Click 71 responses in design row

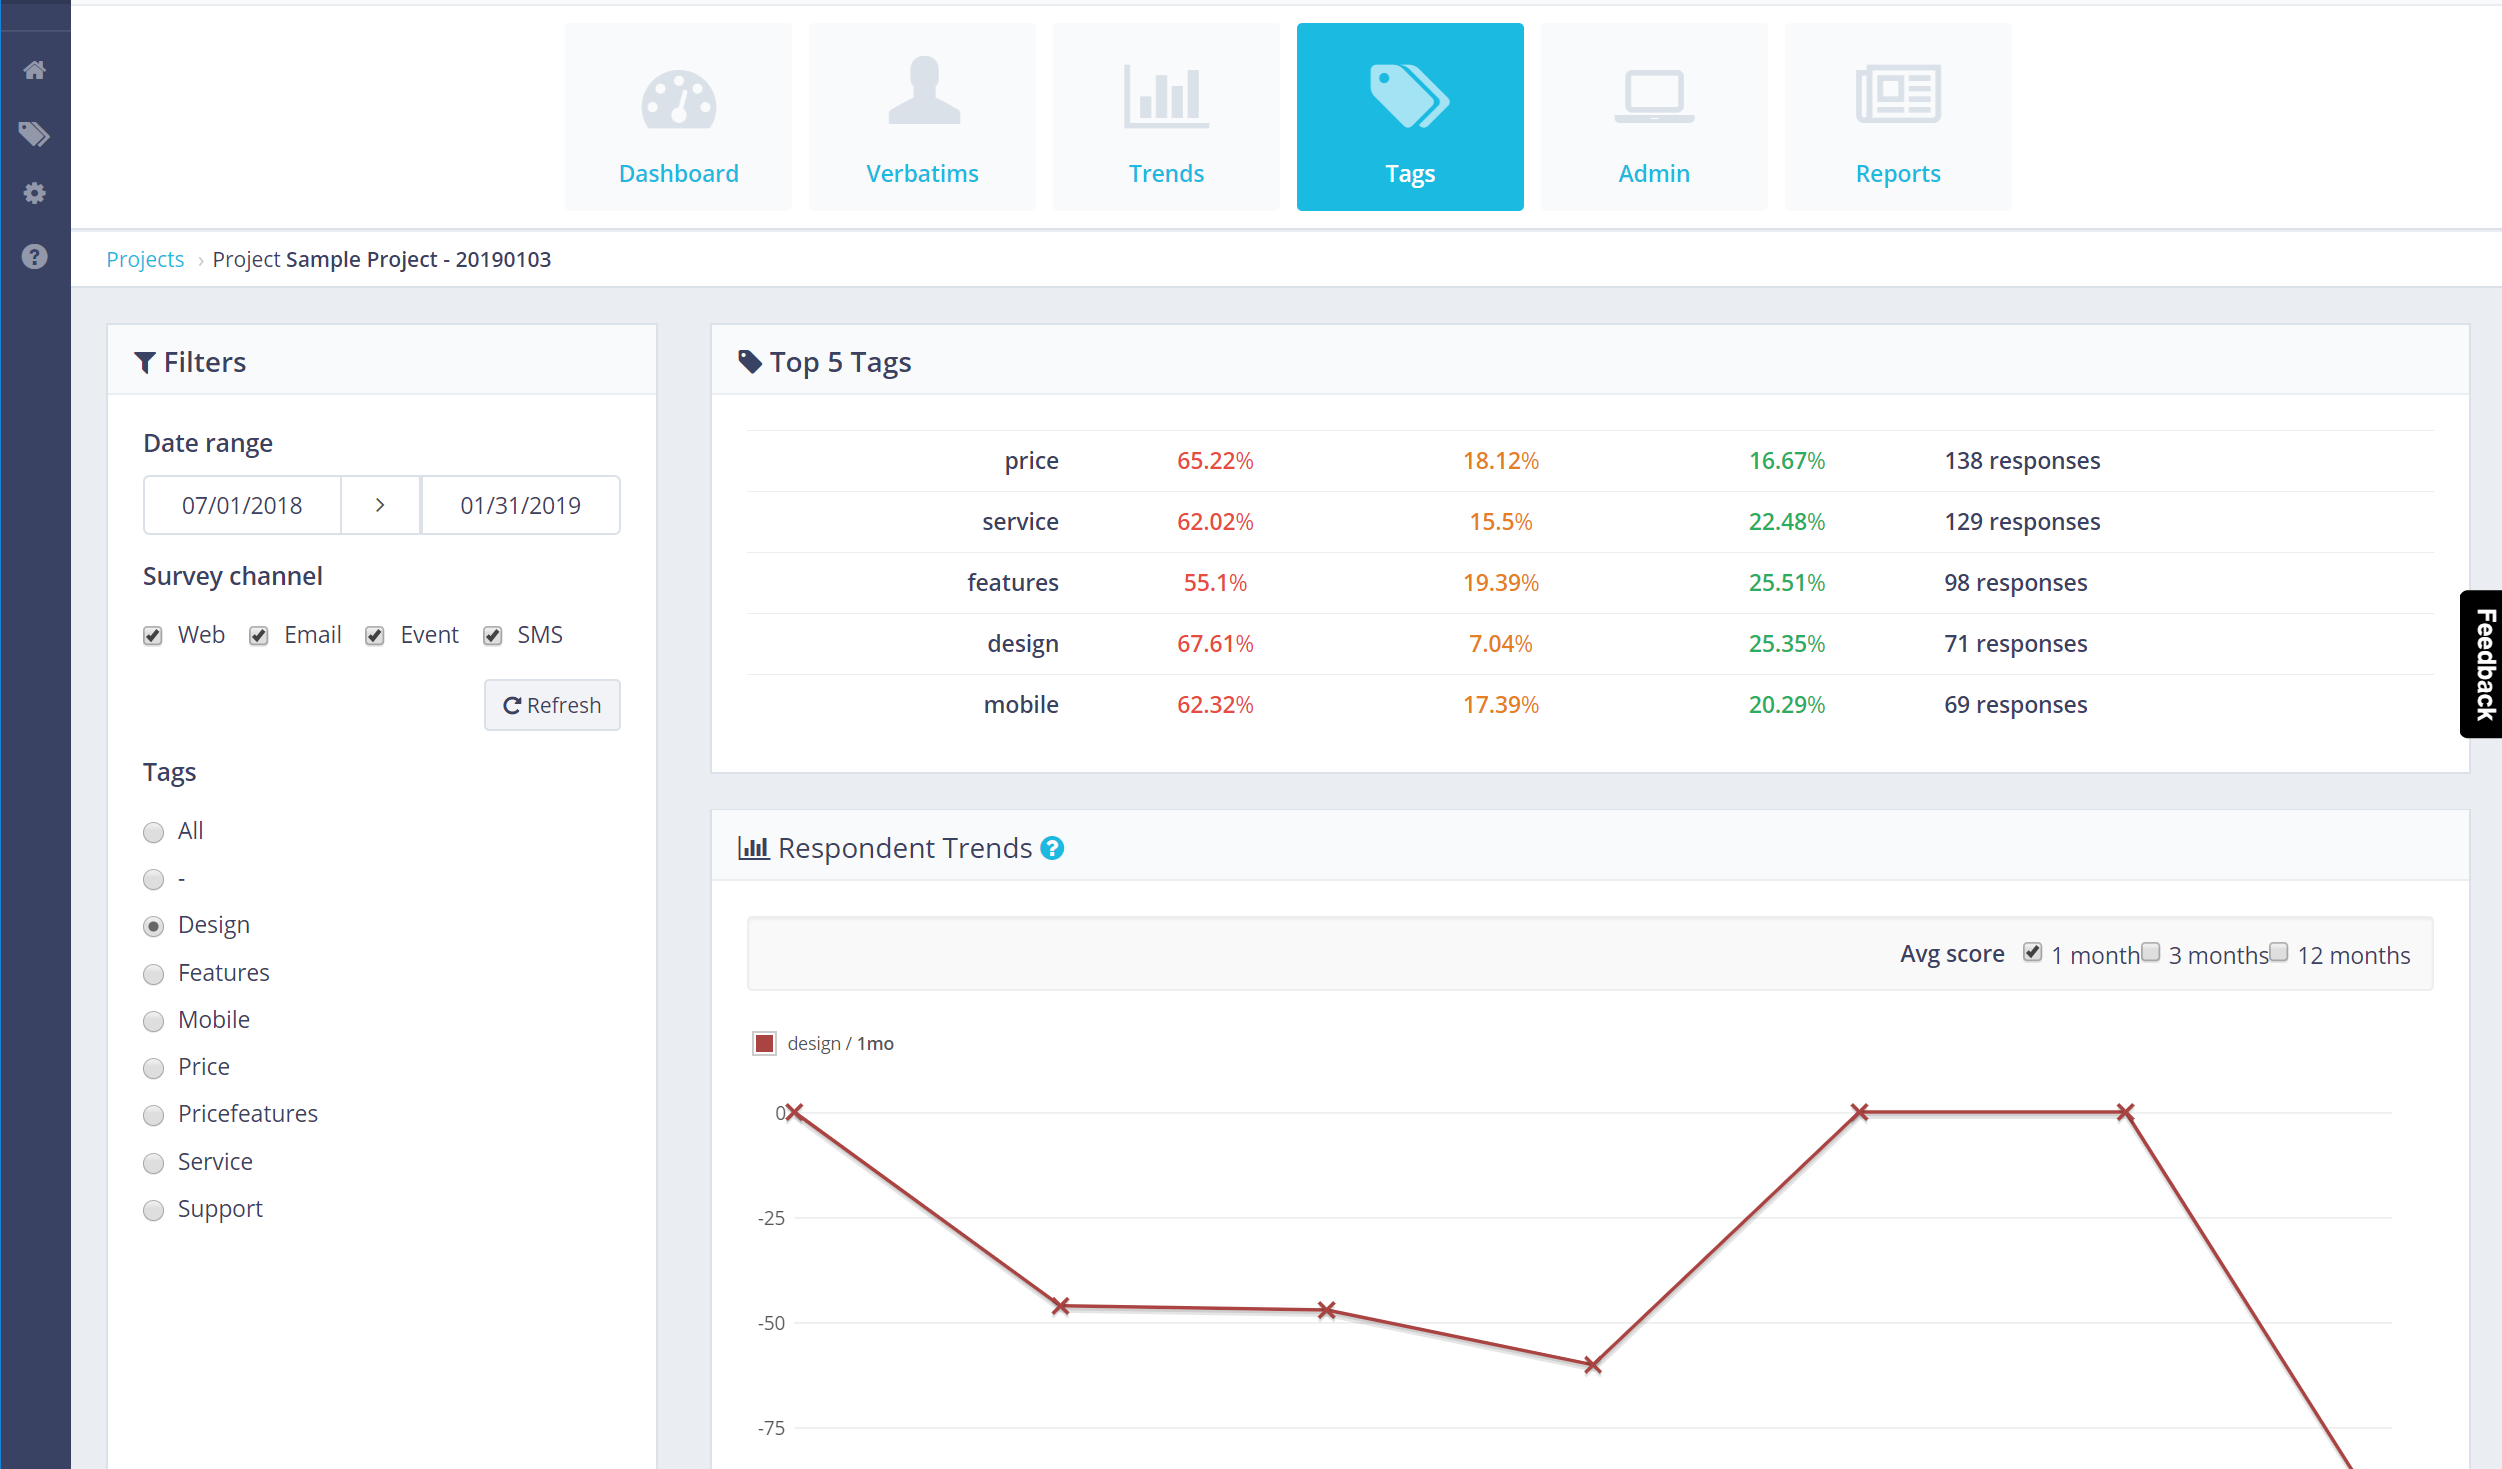click(2015, 644)
